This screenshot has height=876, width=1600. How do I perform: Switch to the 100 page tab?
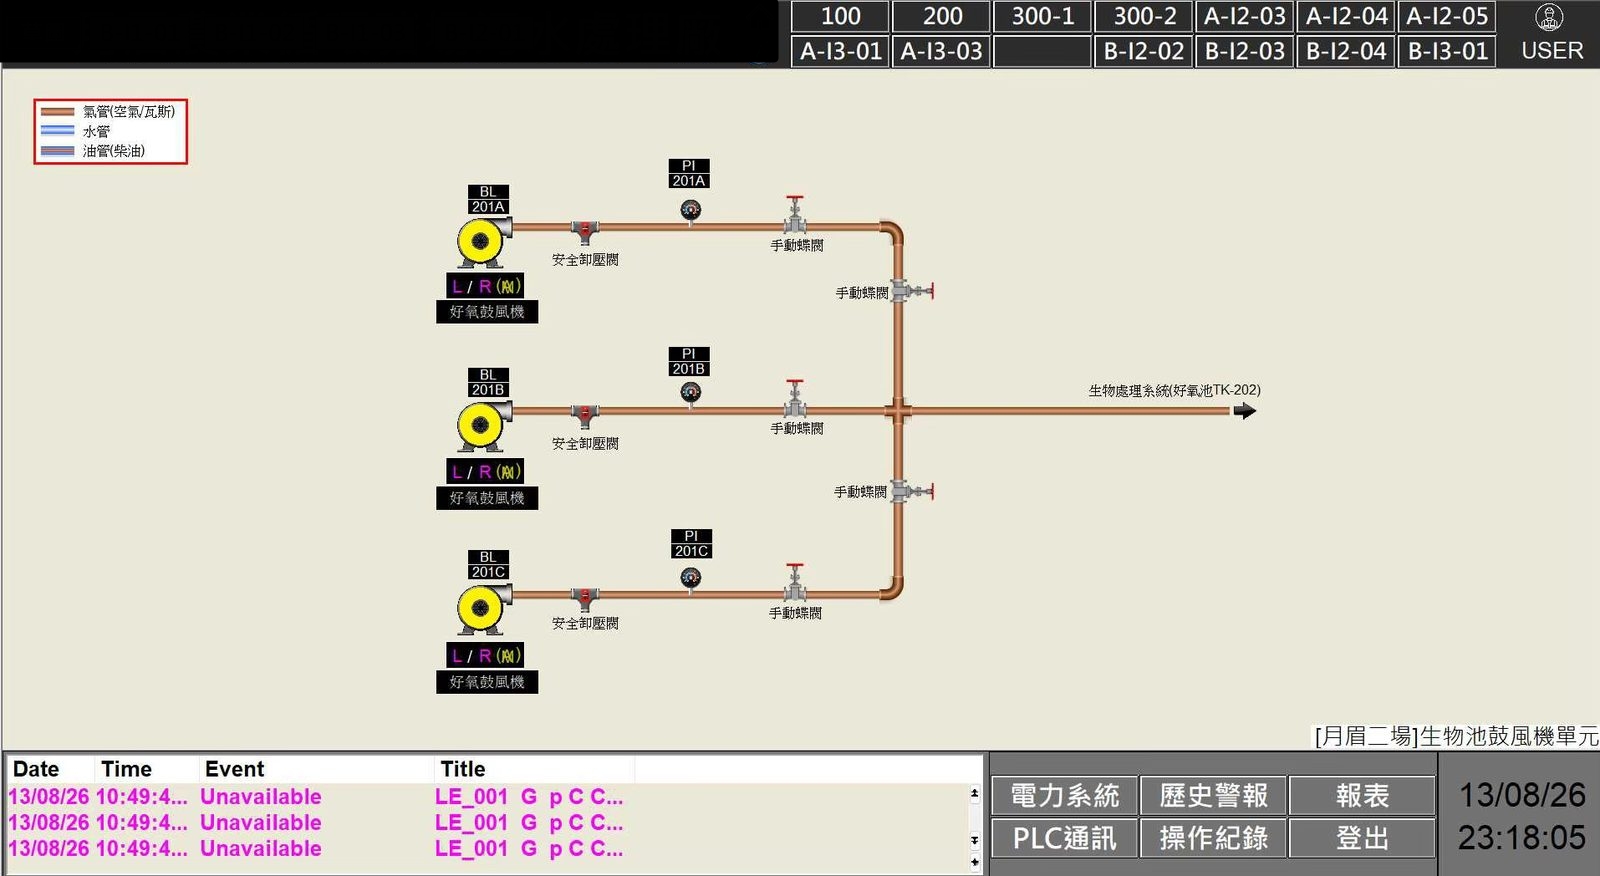(840, 16)
